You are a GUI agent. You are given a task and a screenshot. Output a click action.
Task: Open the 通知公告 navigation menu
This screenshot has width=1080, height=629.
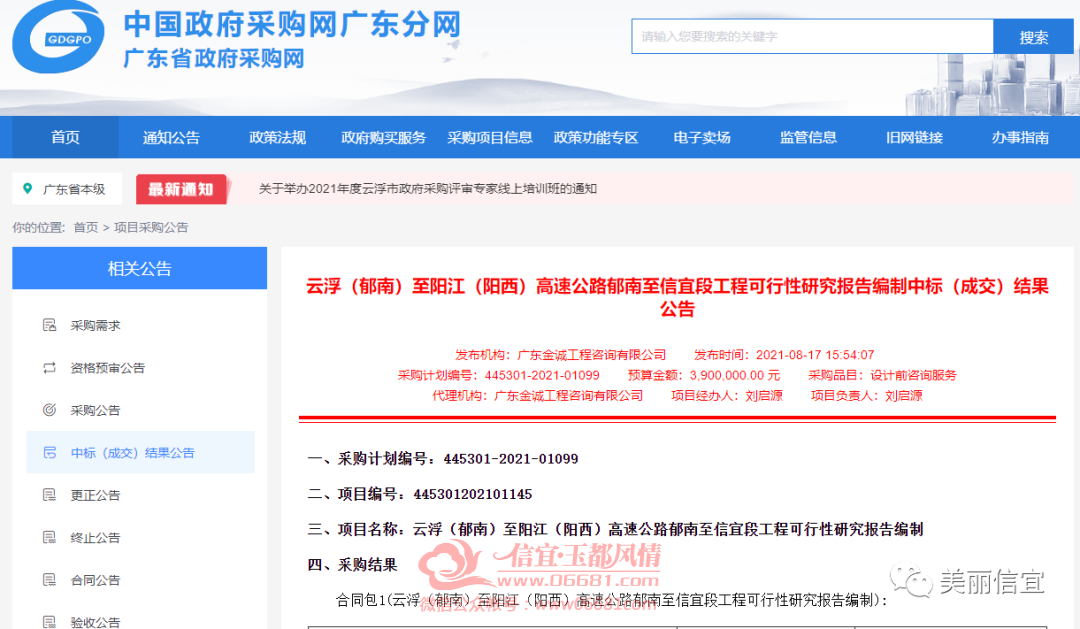pyautogui.click(x=172, y=137)
